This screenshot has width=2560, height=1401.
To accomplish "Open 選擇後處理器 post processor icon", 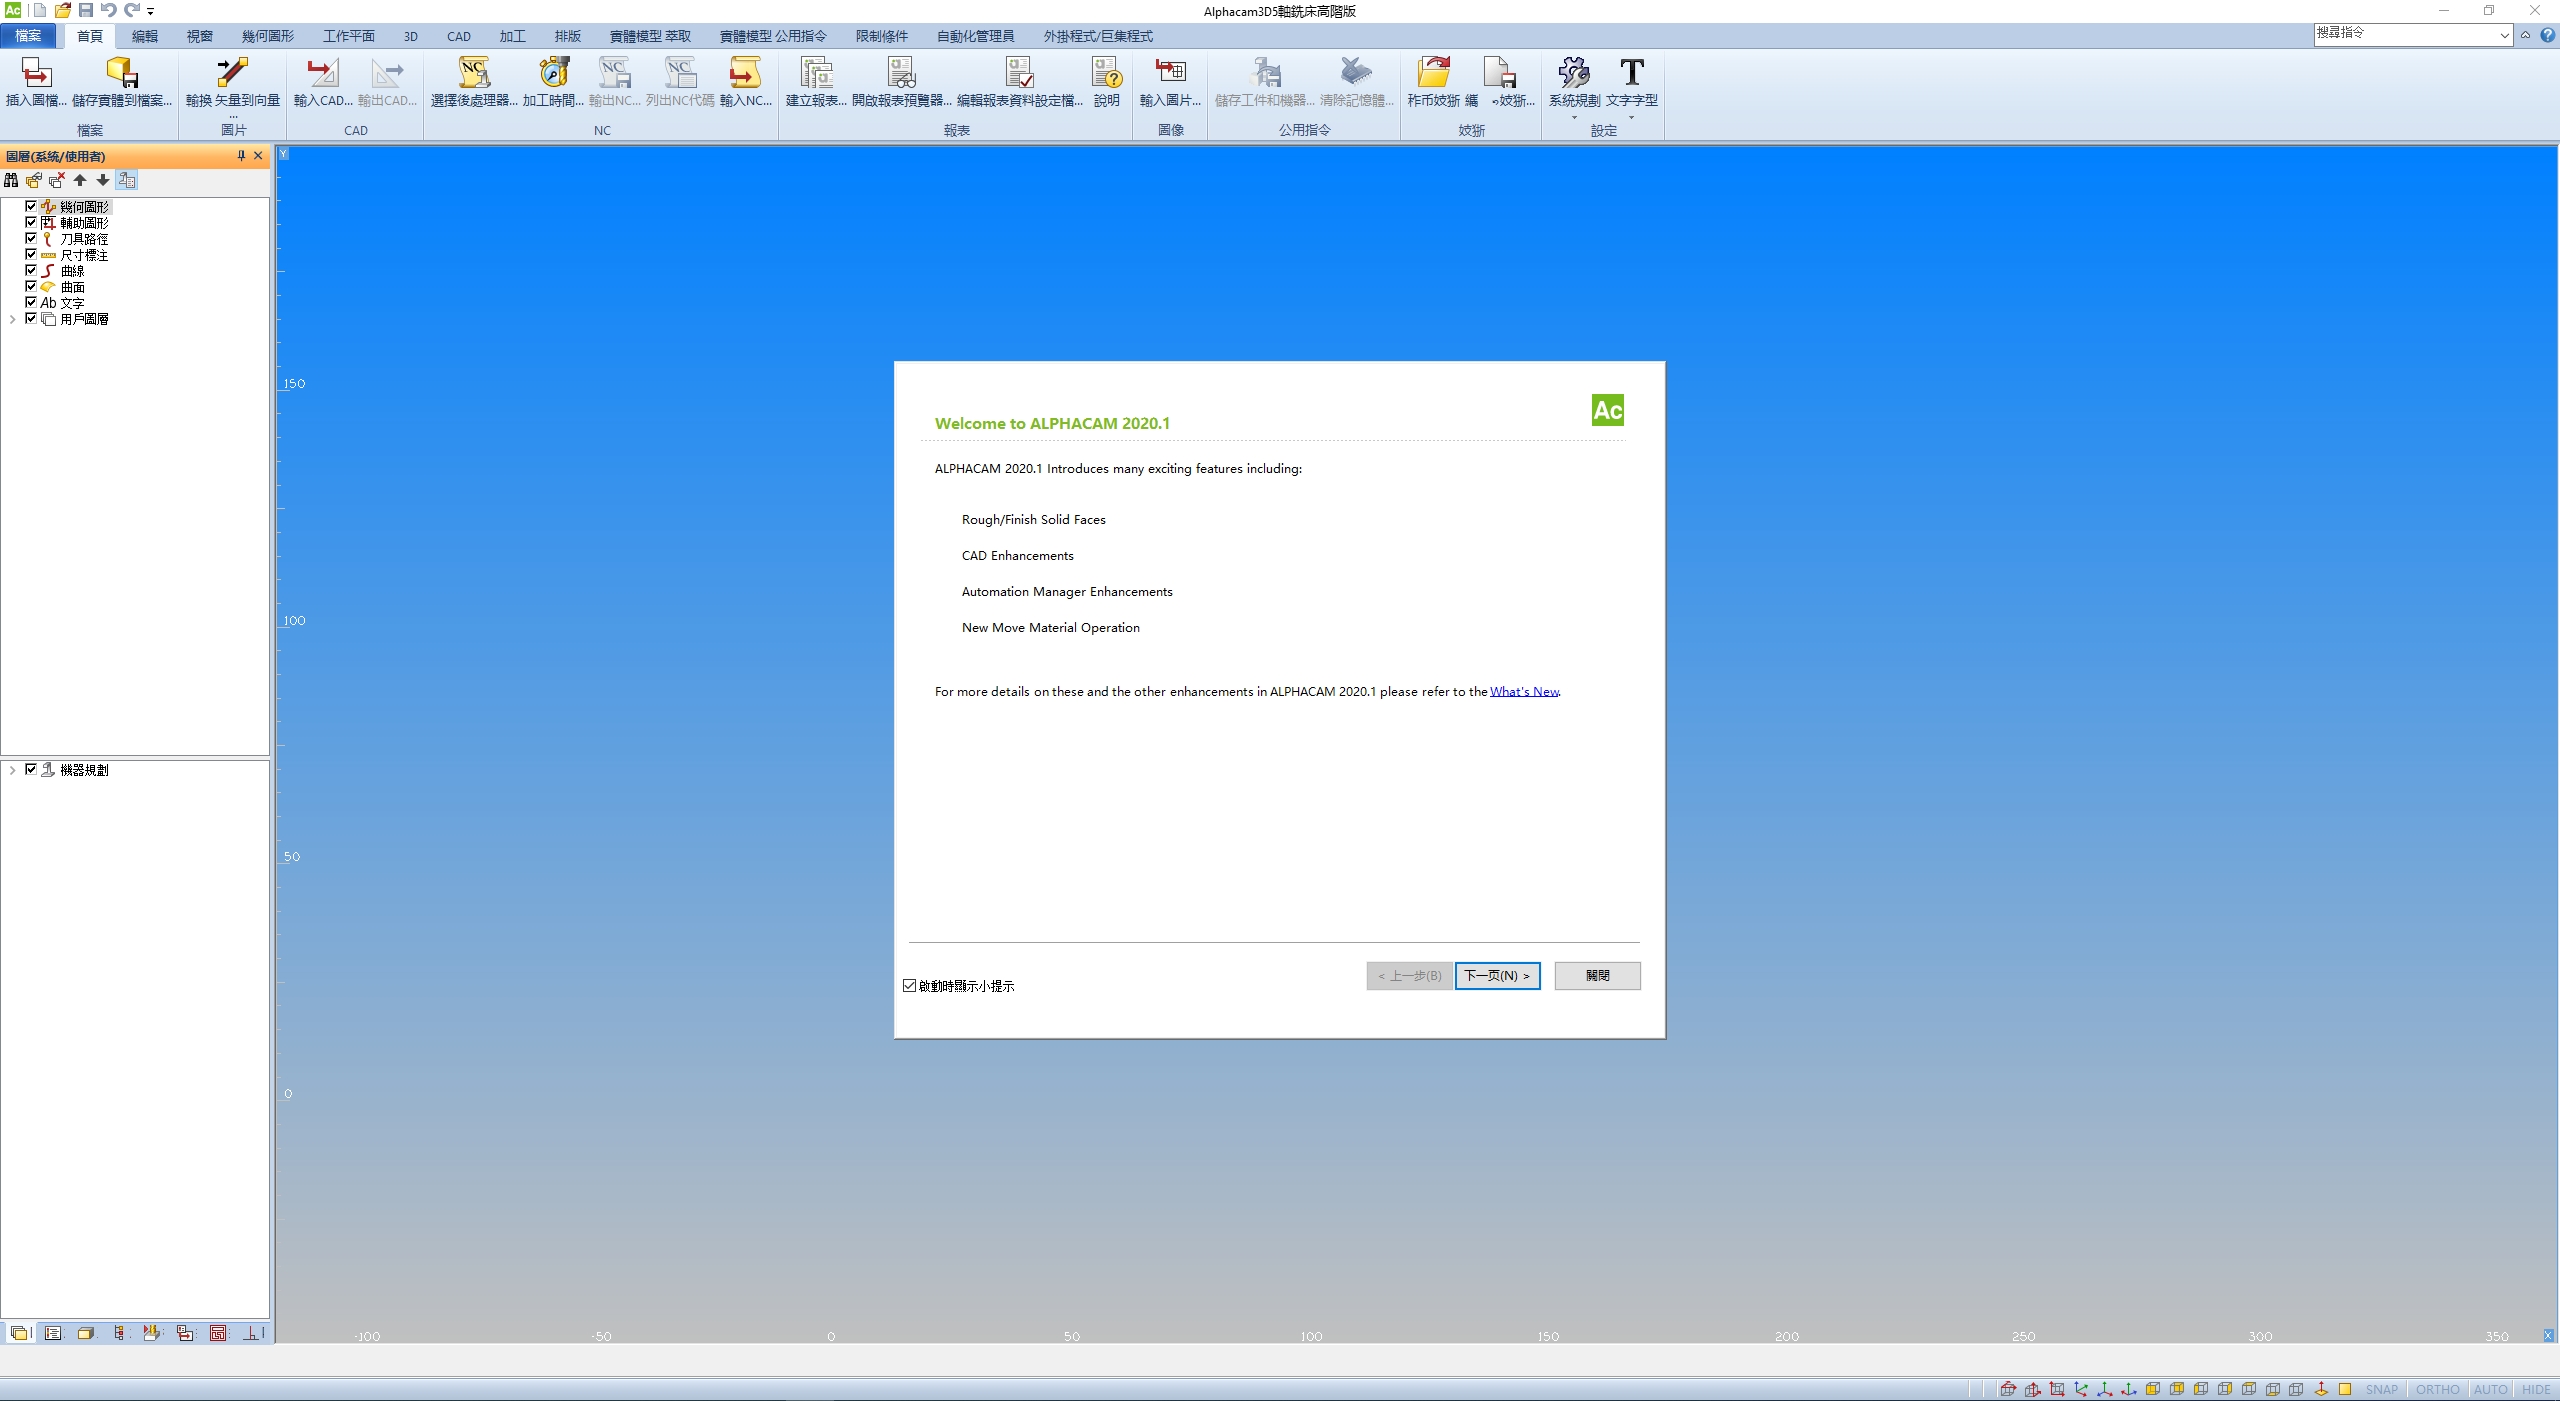I will pyautogui.click(x=474, y=74).
